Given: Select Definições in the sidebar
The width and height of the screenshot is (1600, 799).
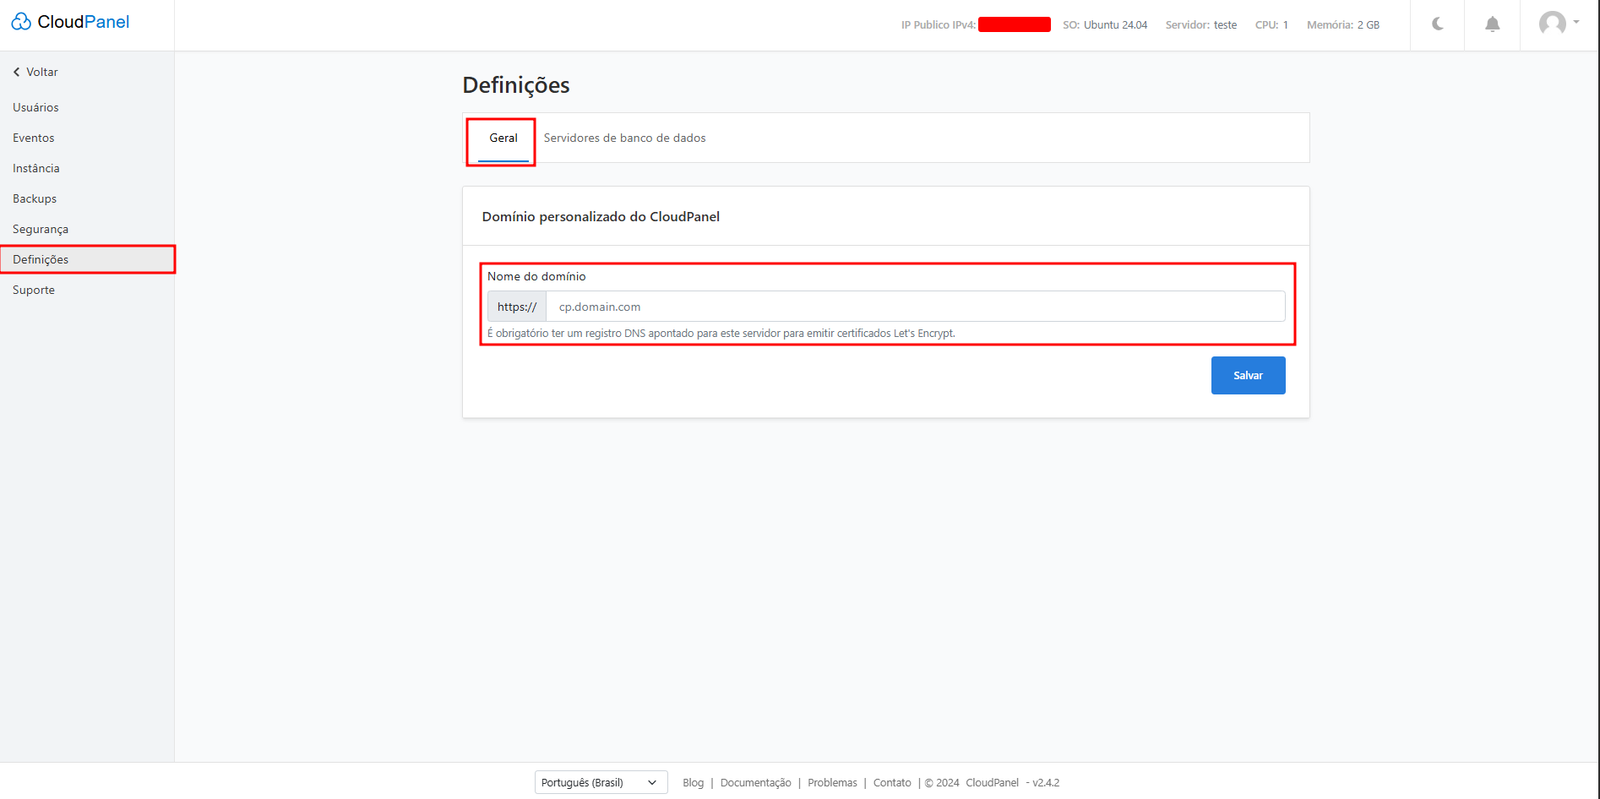Looking at the screenshot, I should pos(41,260).
